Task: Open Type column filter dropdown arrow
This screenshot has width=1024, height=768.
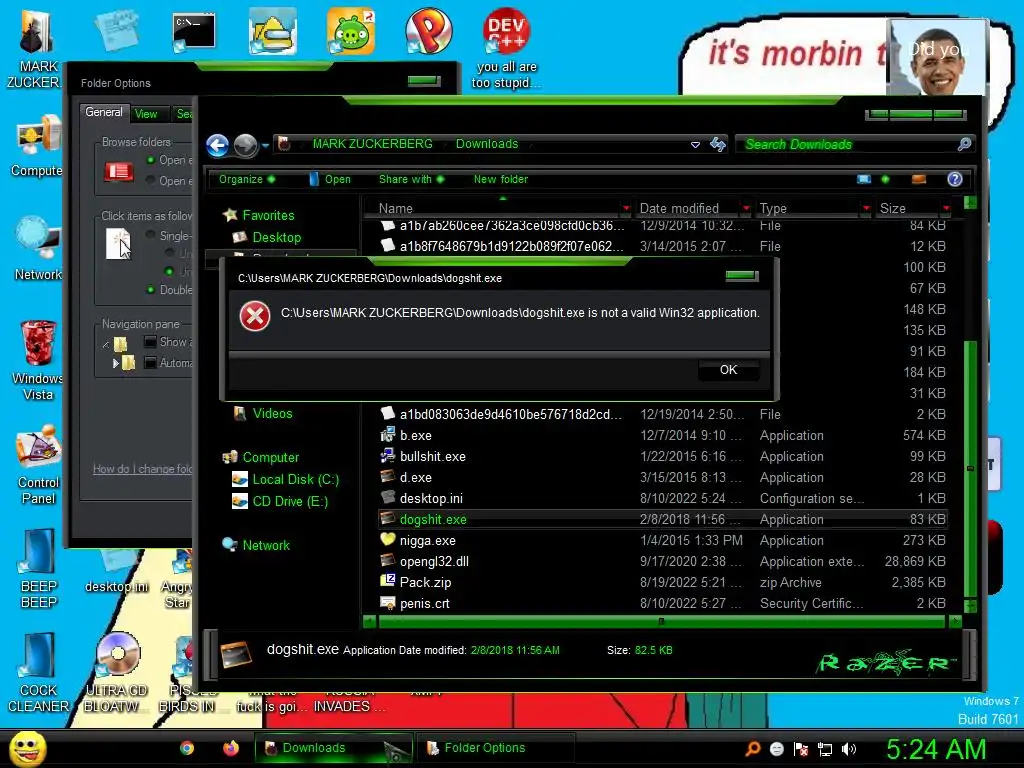Action: pos(866,208)
